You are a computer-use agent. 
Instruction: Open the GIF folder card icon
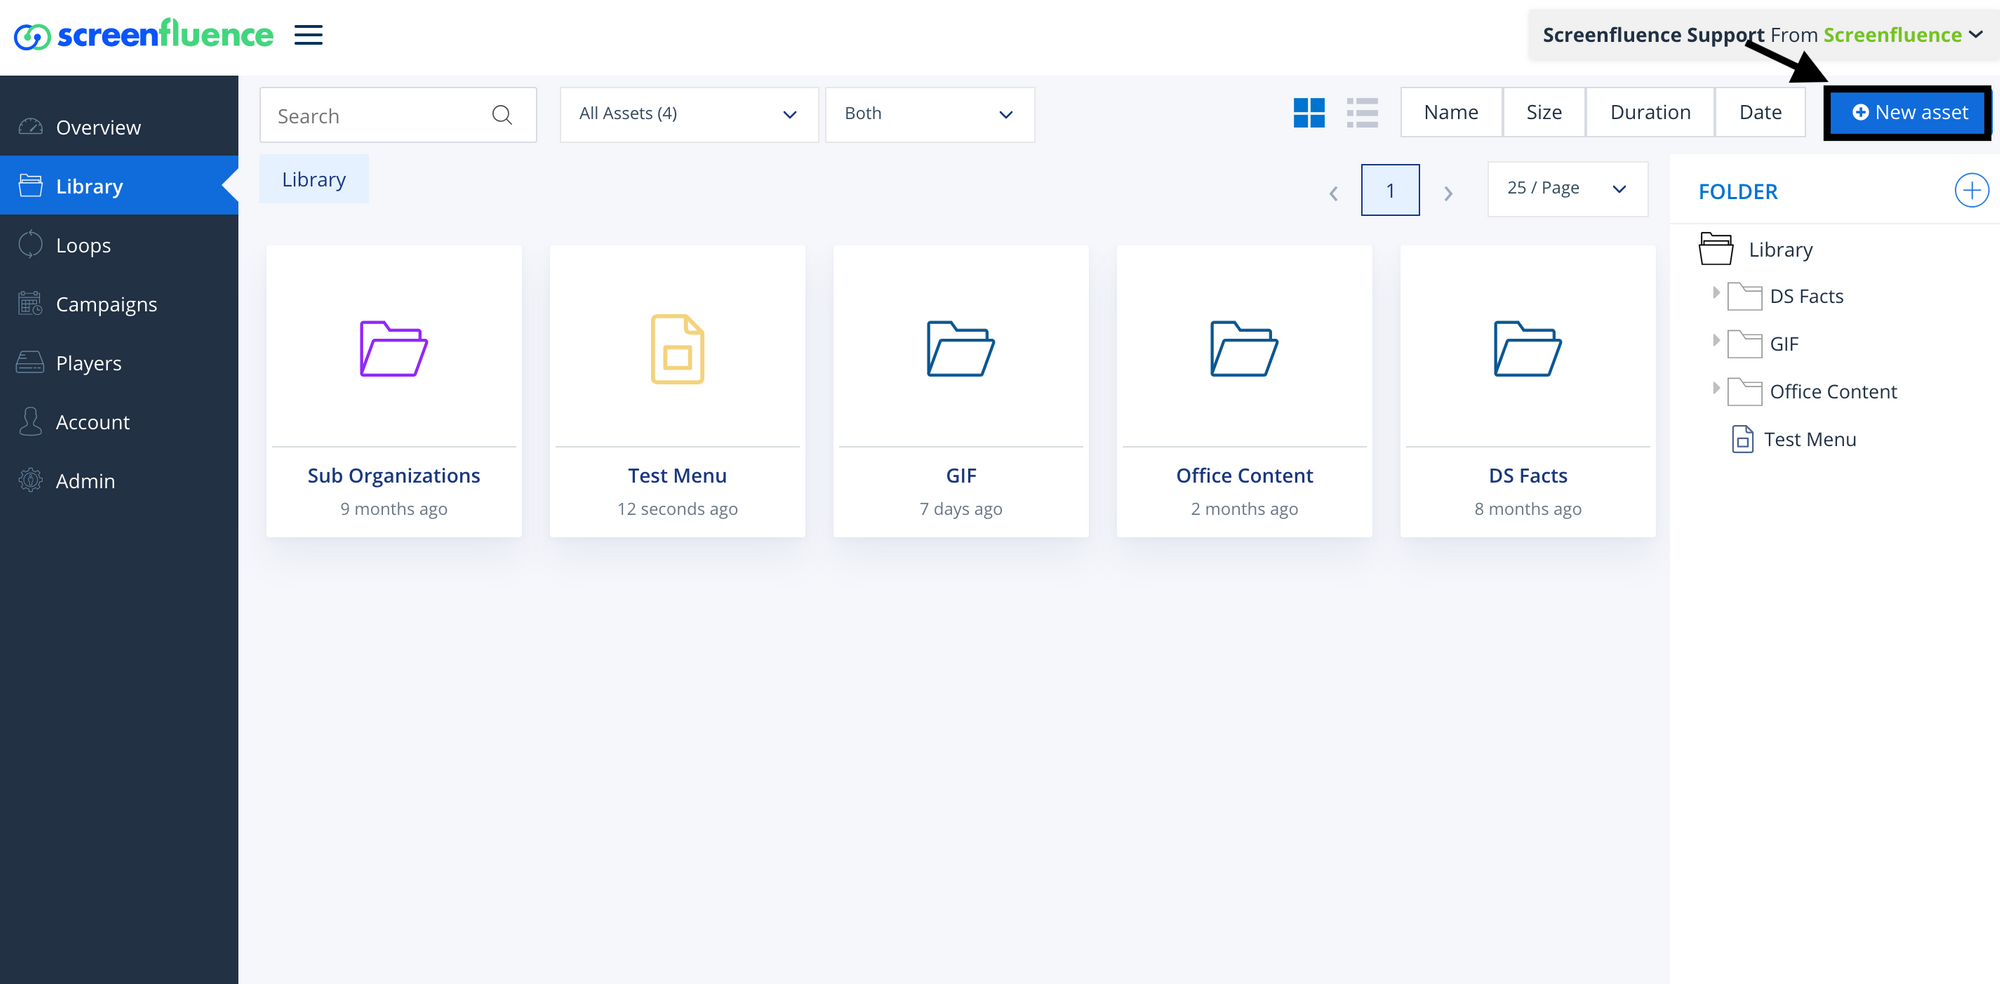[961, 349]
